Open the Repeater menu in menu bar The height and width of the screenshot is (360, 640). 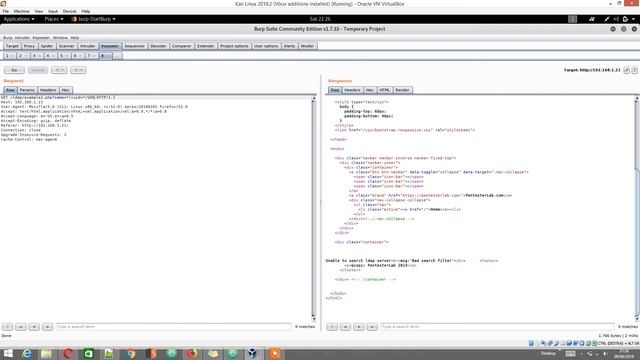[x=41, y=38]
